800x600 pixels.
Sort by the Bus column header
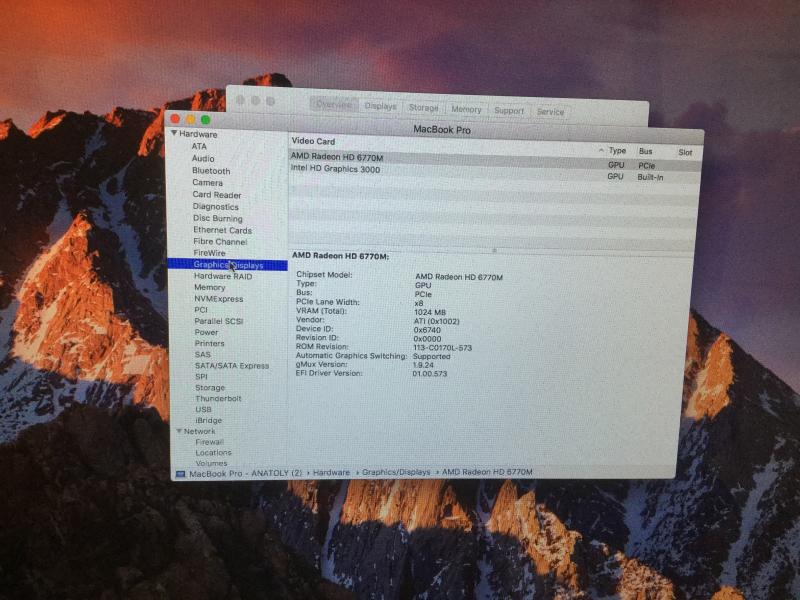point(645,151)
